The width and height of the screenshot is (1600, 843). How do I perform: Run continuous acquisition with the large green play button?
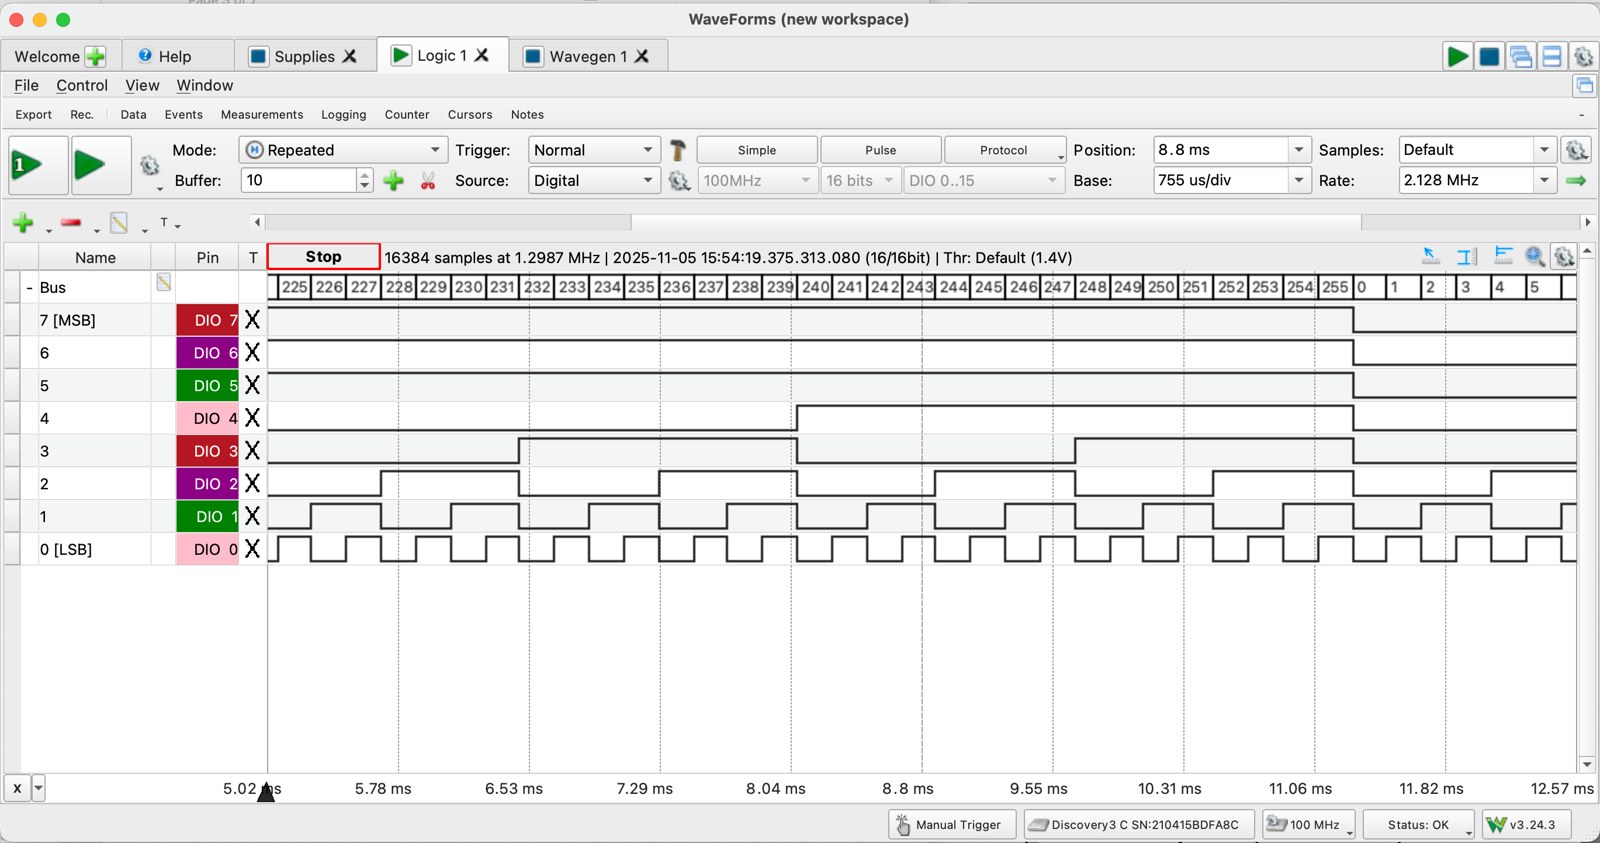click(101, 165)
